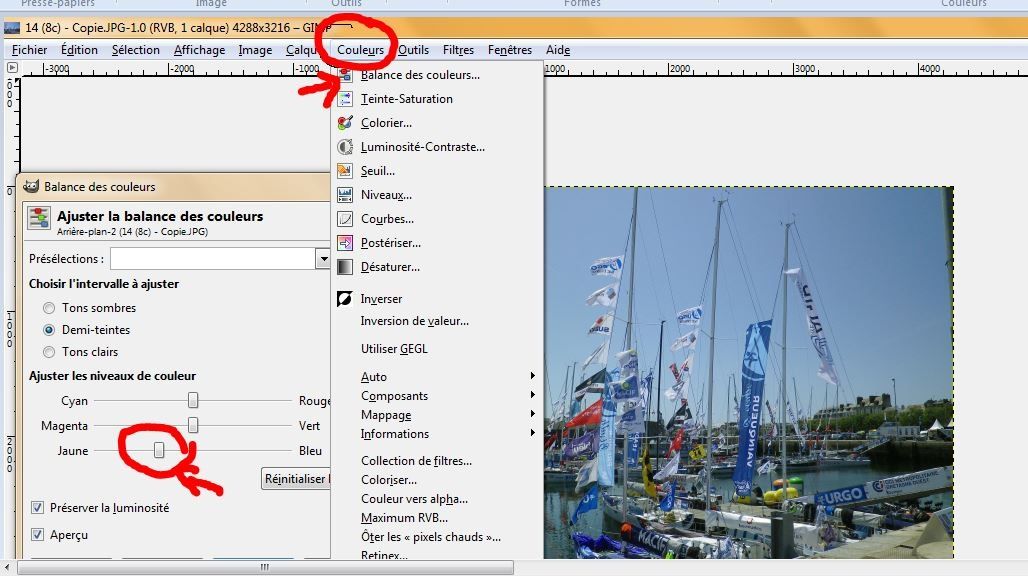This screenshot has width=1028, height=576.
Task: Click the Courbes curve icon
Action: coord(345,219)
